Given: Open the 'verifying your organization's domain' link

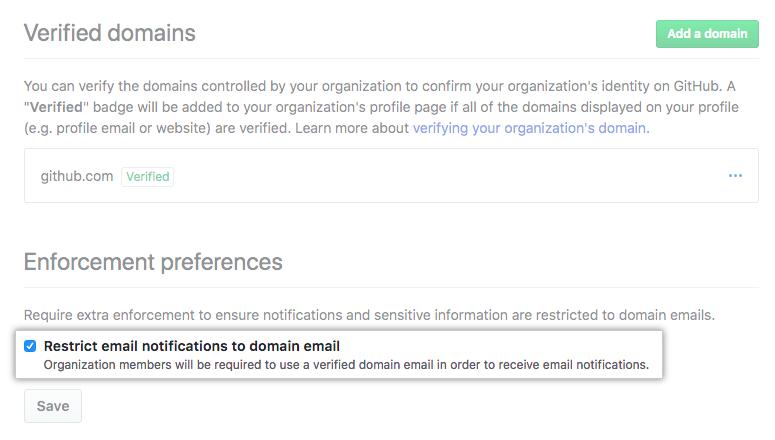Looking at the screenshot, I should pos(530,128).
